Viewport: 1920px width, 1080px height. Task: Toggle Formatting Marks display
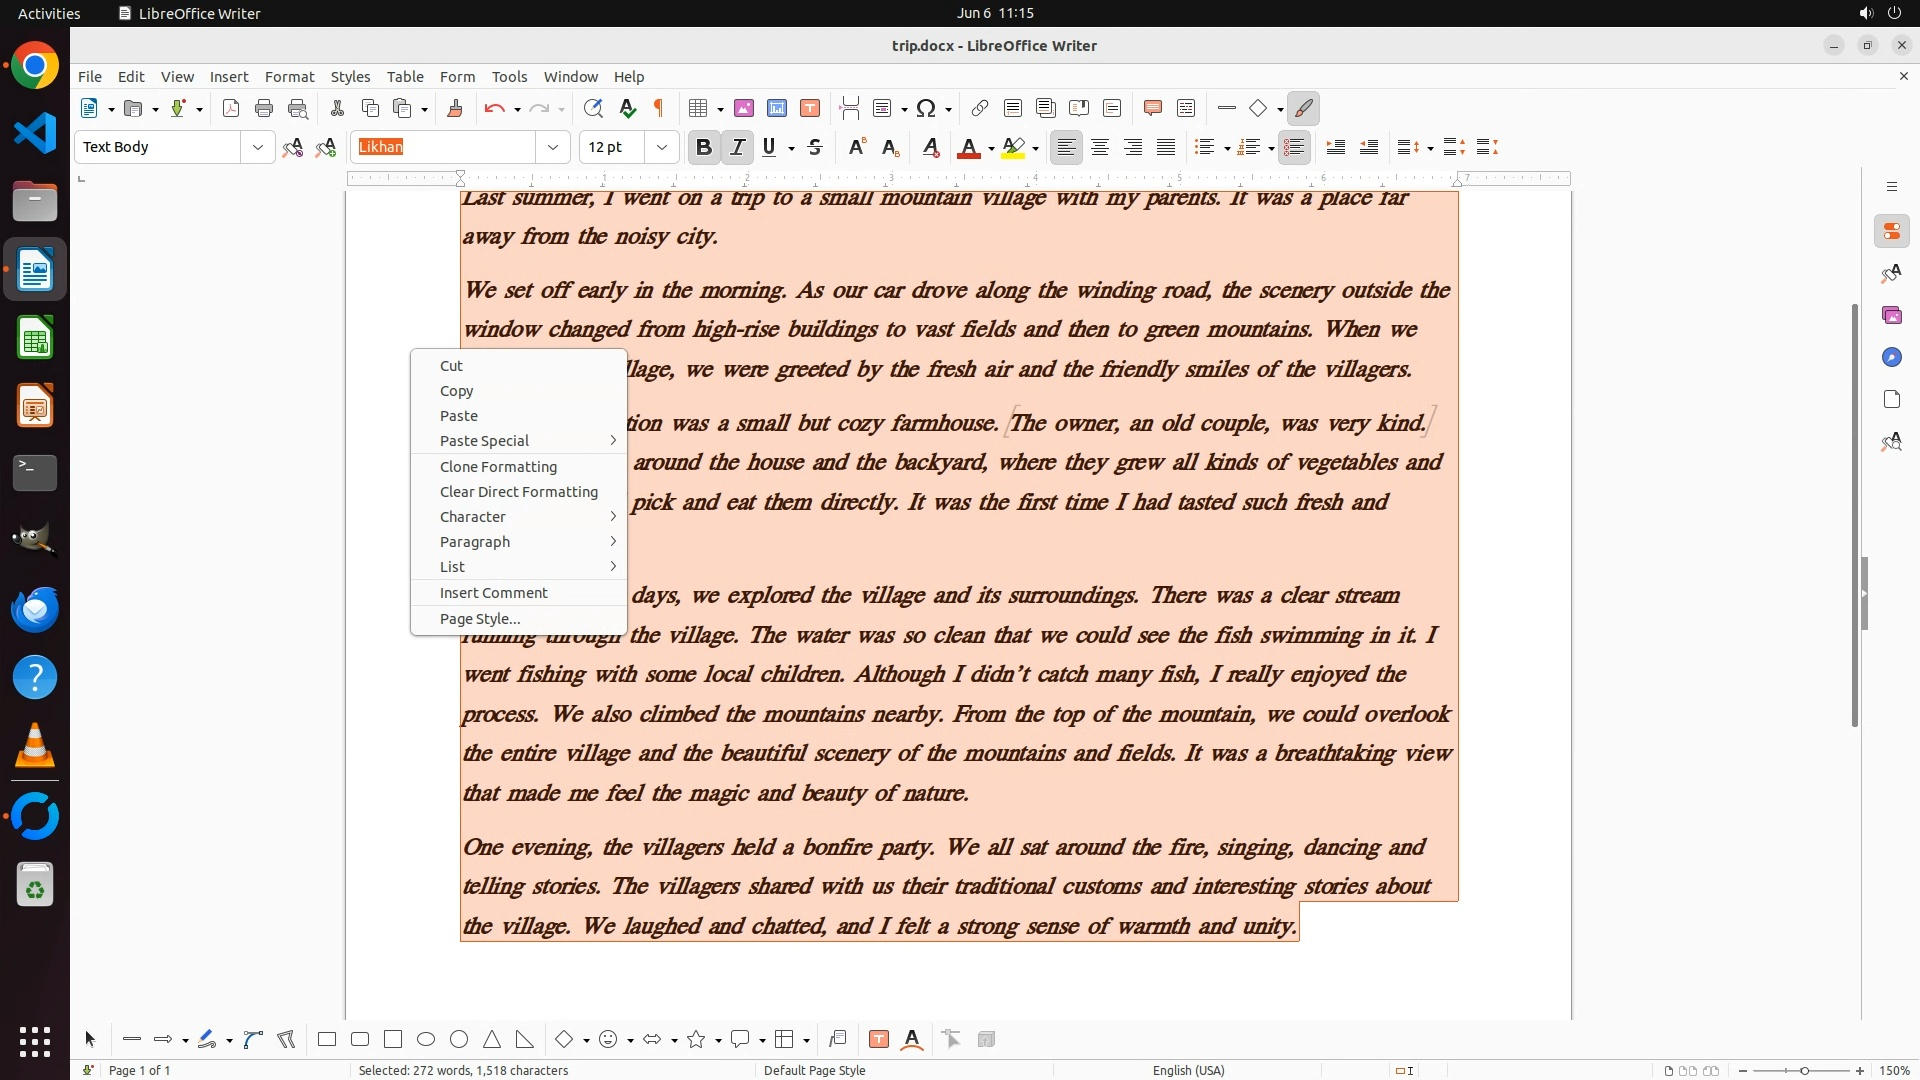coord(659,108)
